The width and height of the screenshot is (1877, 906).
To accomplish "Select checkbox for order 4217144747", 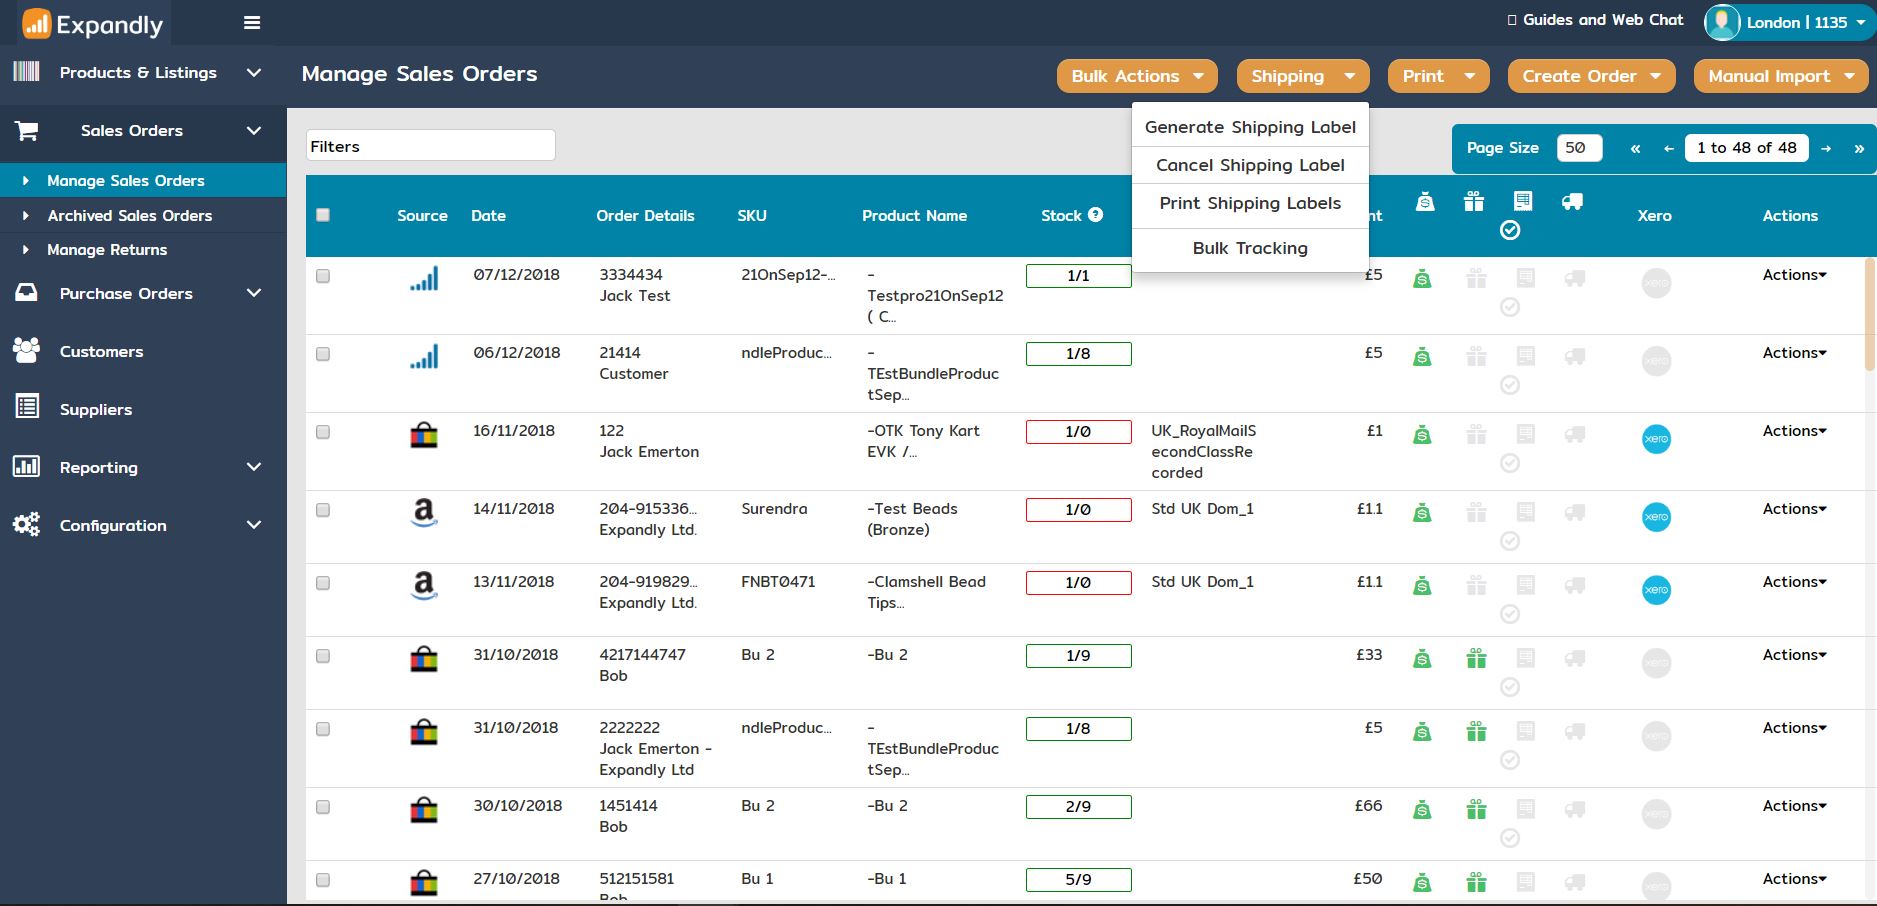I will (323, 656).
